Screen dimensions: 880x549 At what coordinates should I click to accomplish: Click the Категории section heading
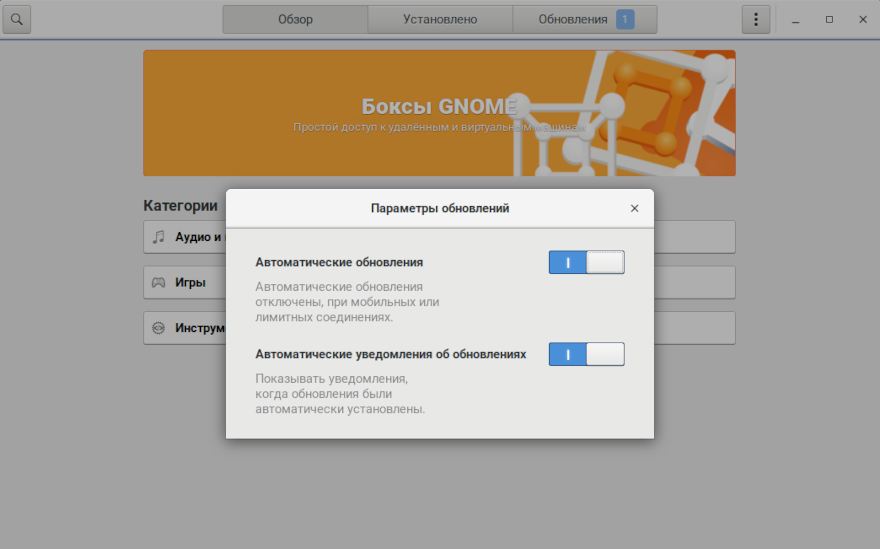(180, 205)
